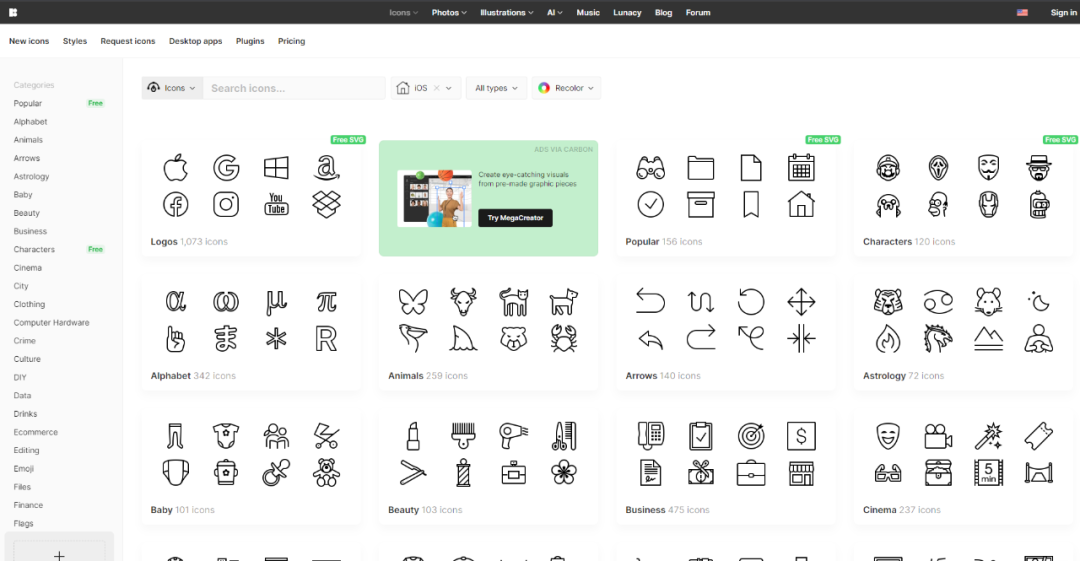Click the Instagram logo icon
This screenshot has height=561, width=1080.
coord(226,205)
